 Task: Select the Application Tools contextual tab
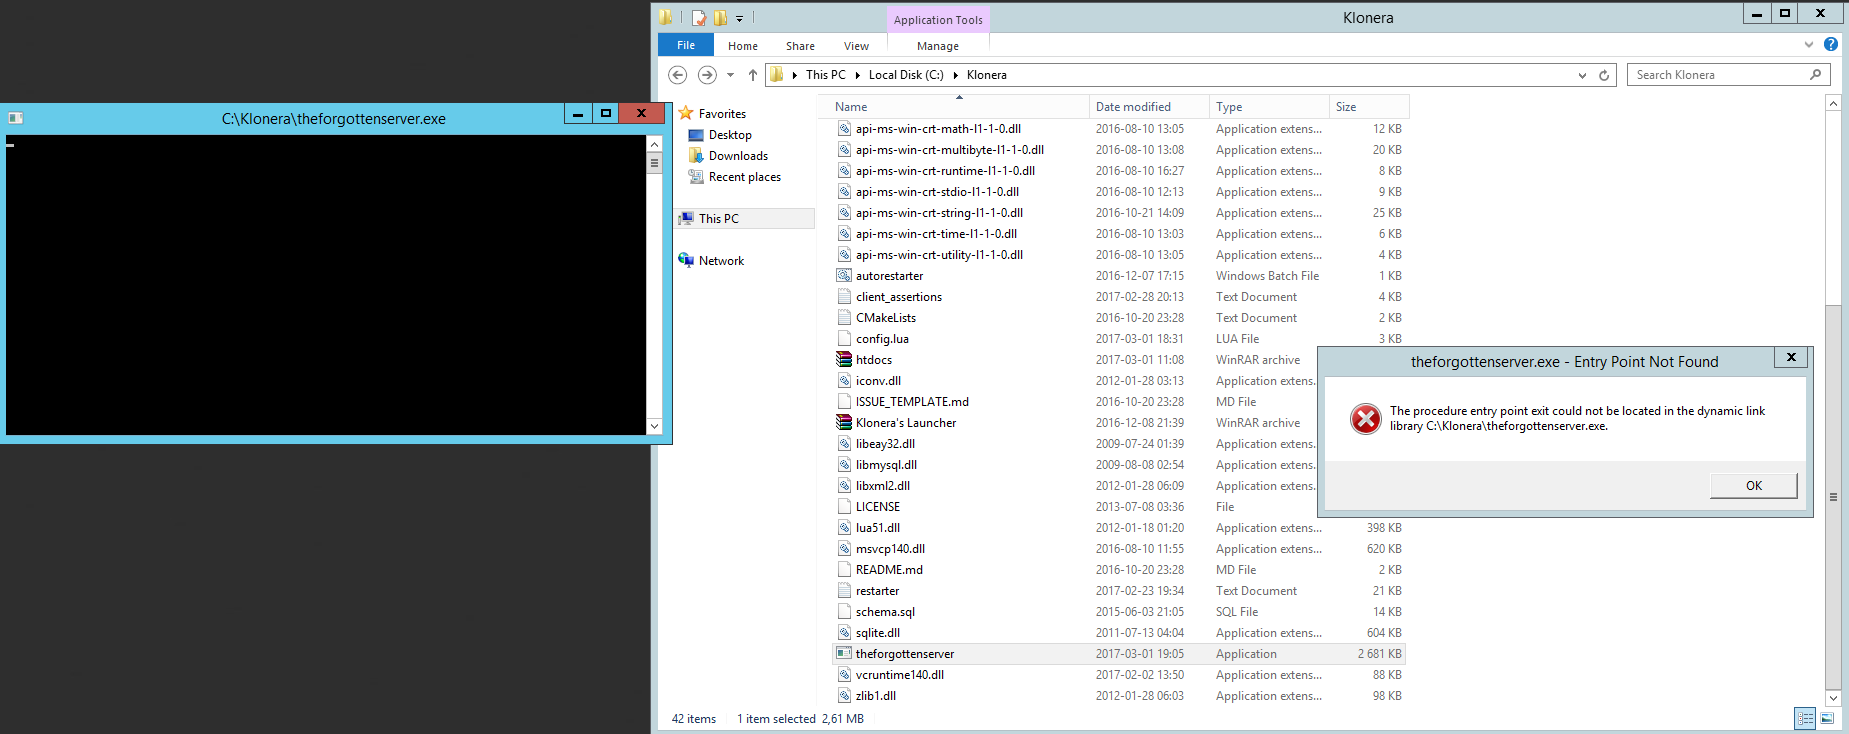938,20
